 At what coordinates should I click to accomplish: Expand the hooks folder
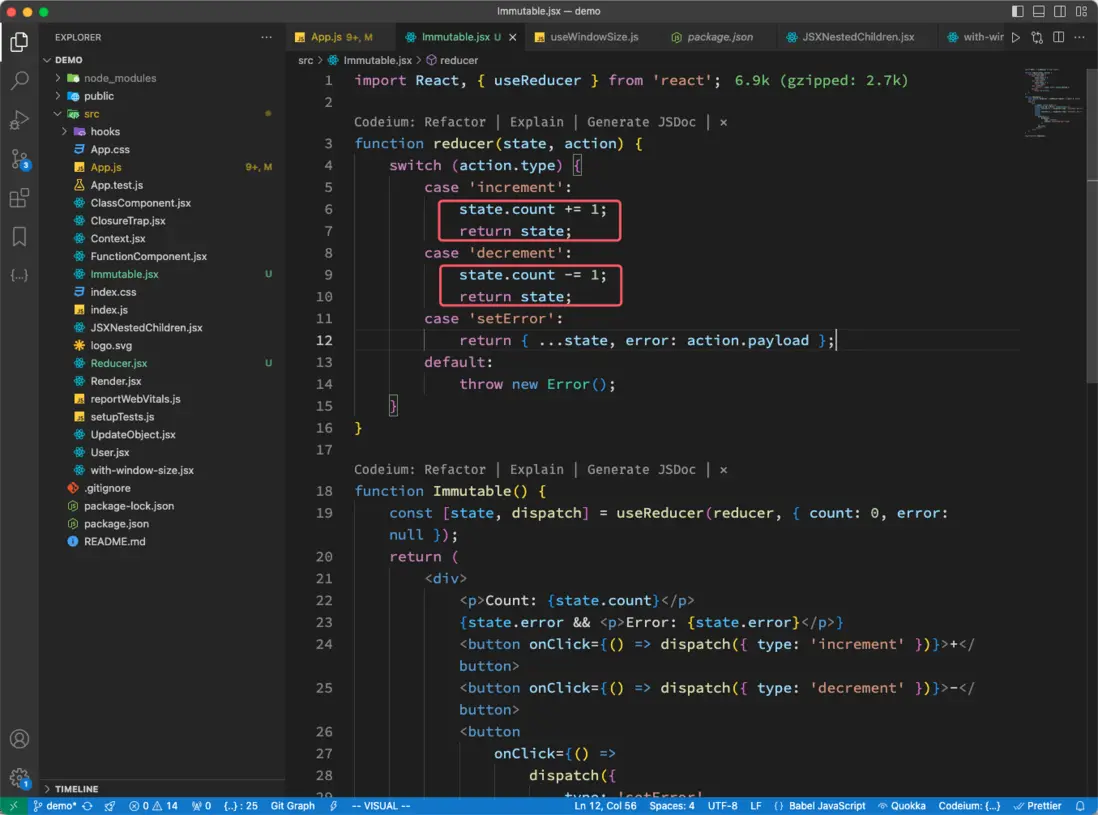tap(104, 131)
